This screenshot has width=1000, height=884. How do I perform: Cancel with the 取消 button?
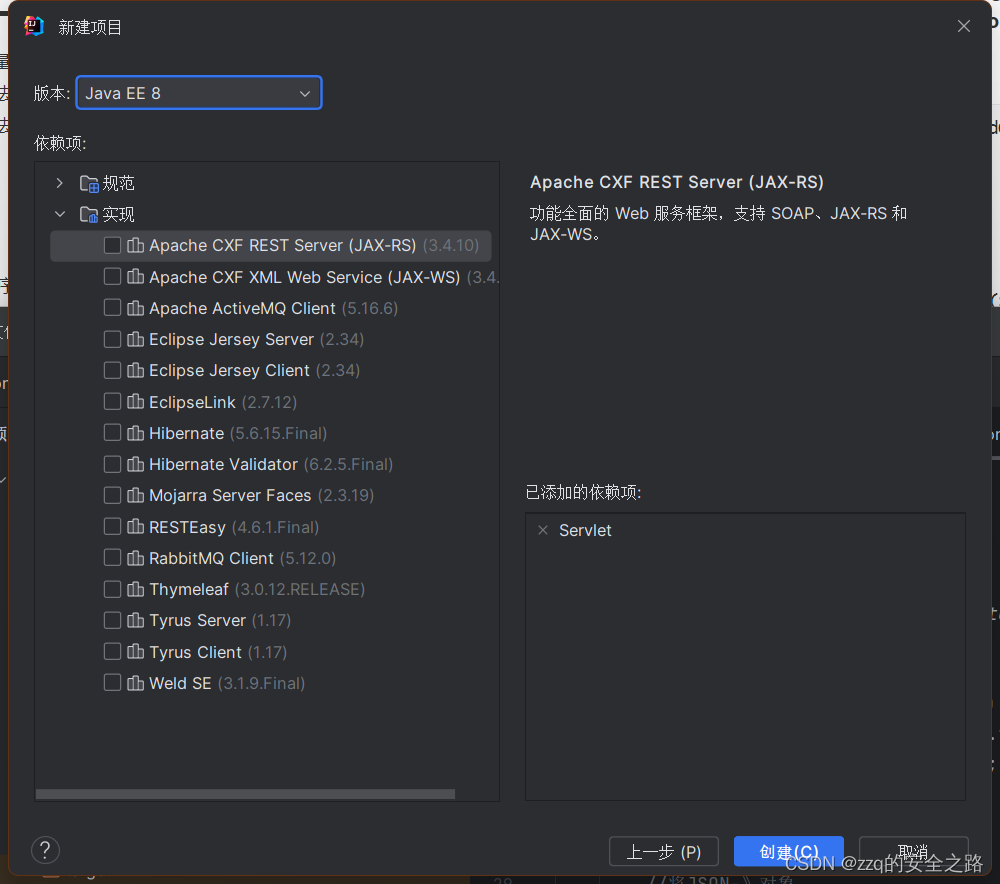(x=913, y=851)
